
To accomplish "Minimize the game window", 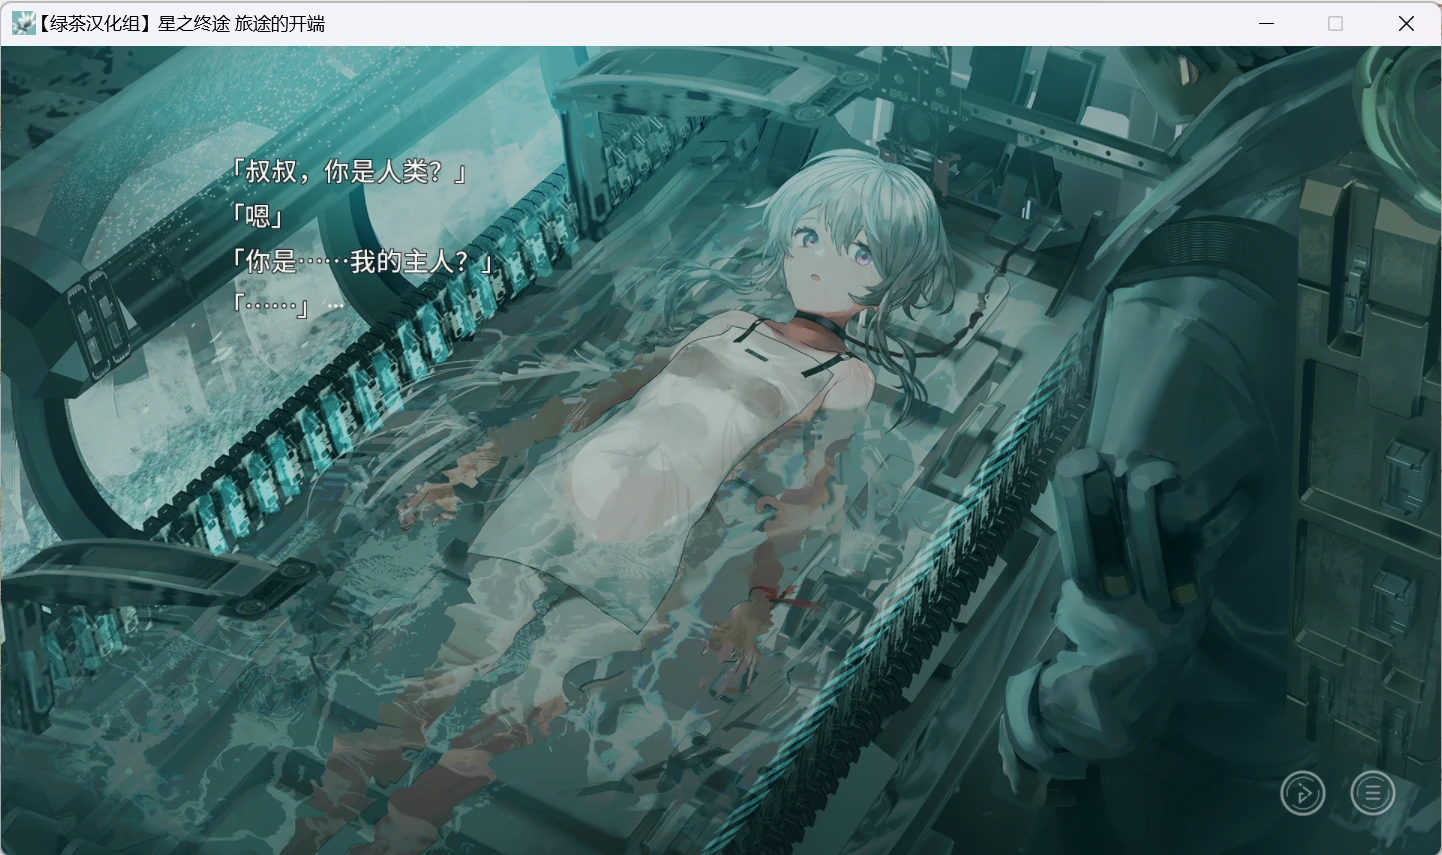I will [1266, 22].
